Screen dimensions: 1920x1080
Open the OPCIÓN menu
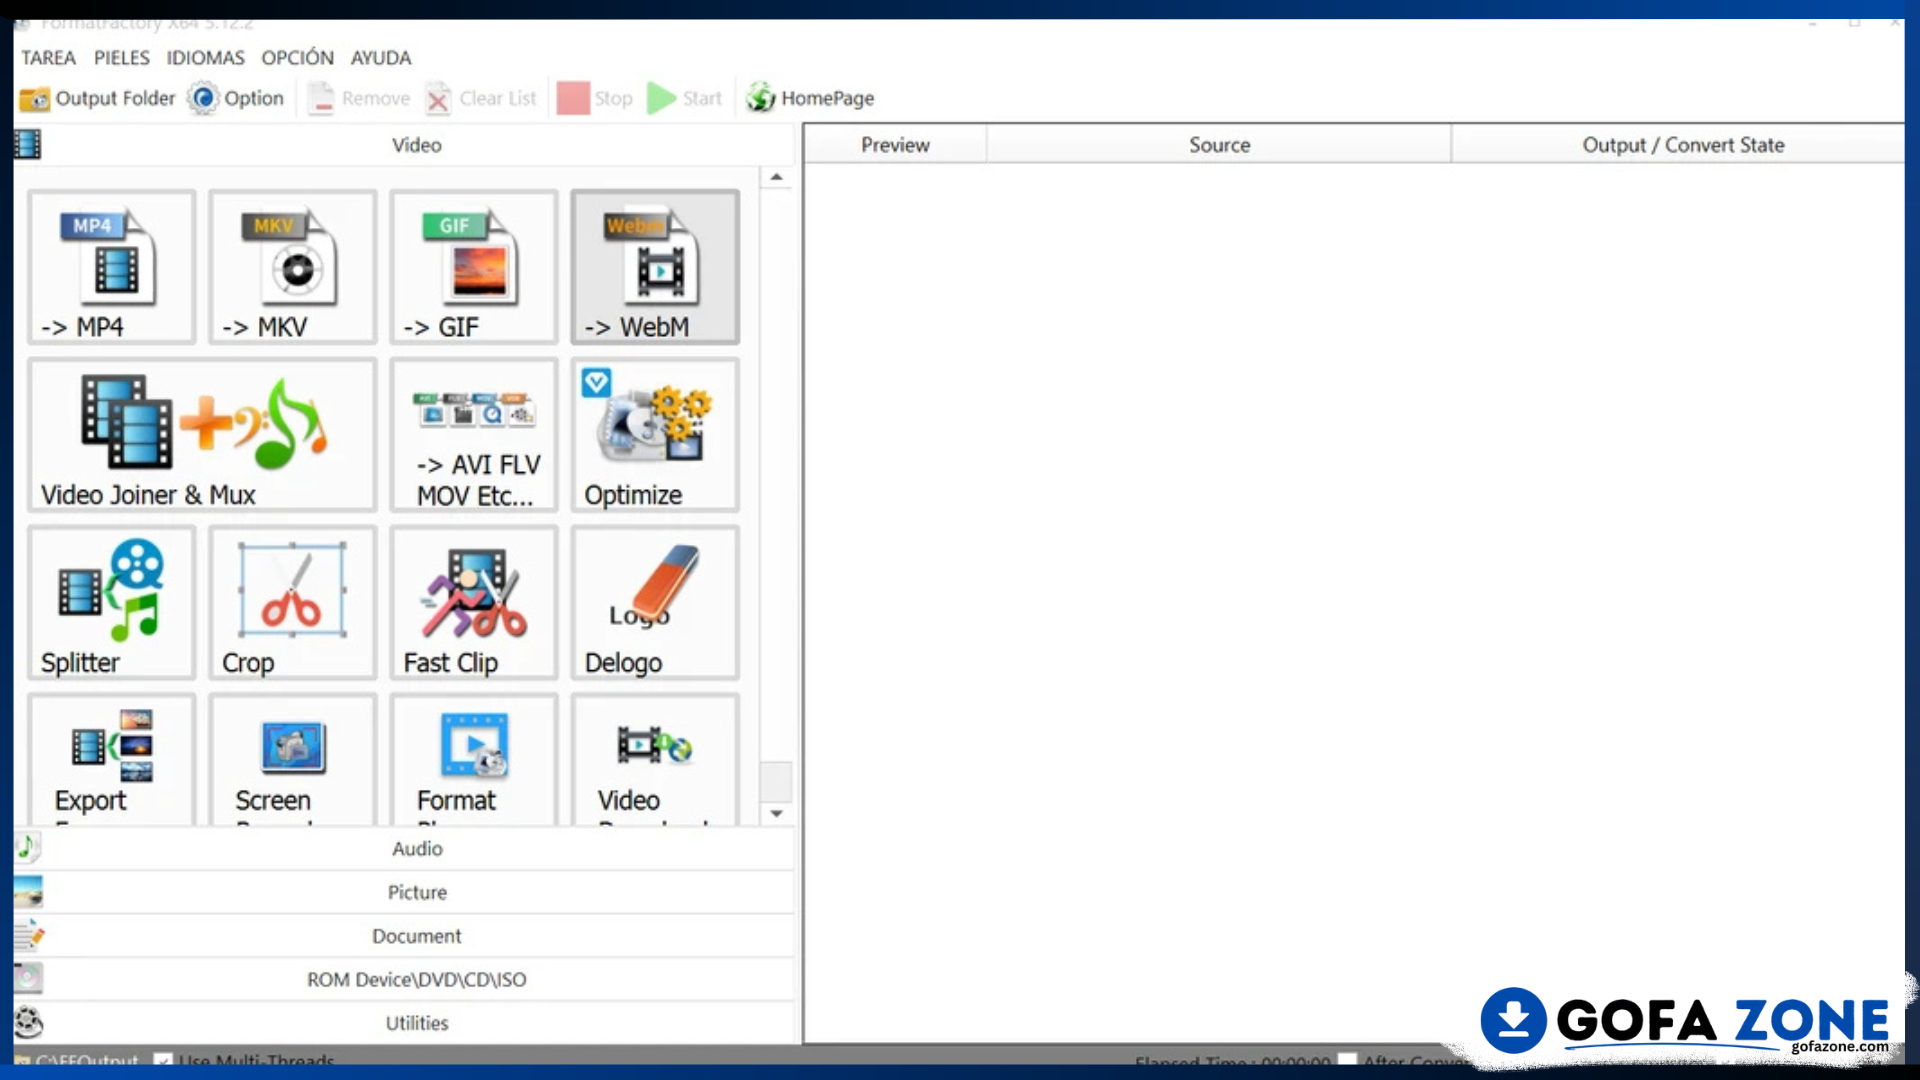coord(298,58)
